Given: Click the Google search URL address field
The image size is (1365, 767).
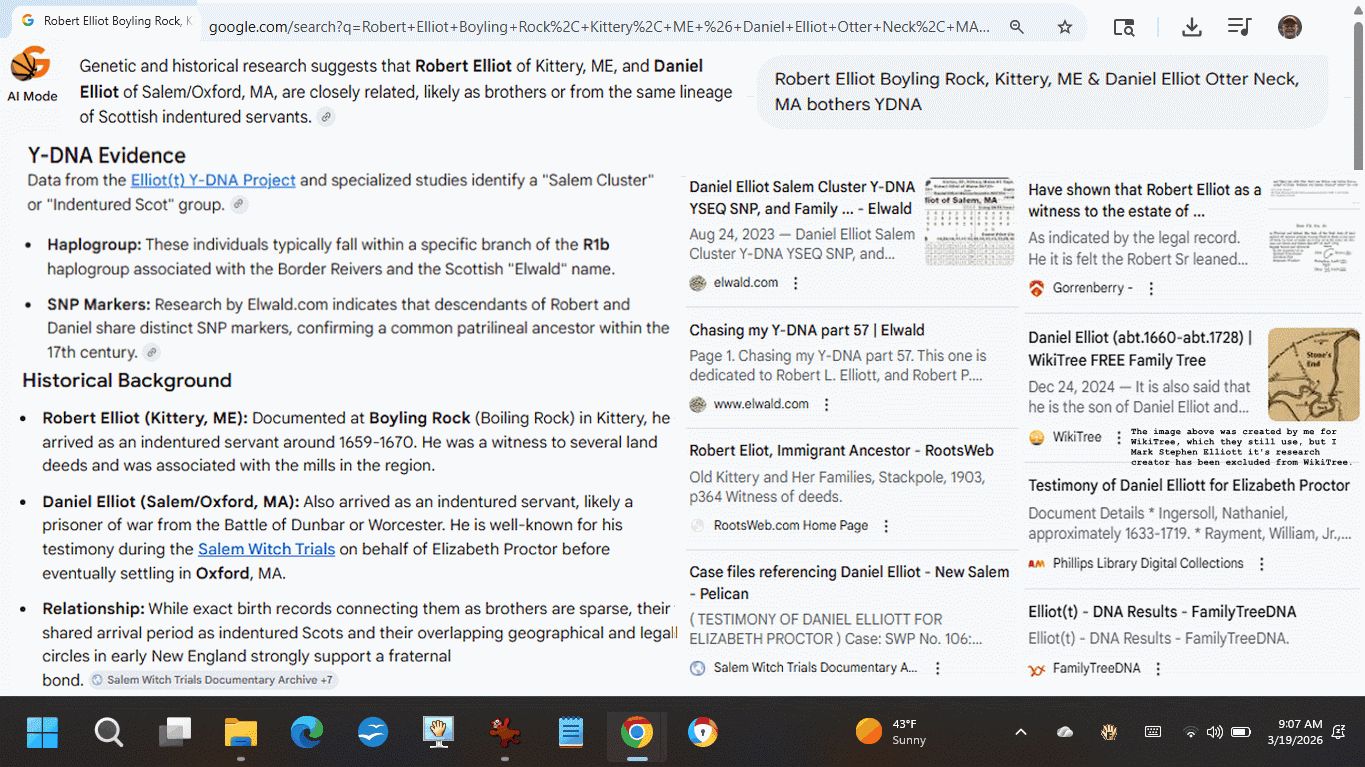Looking at the screenshot, I should pos(600,27).
